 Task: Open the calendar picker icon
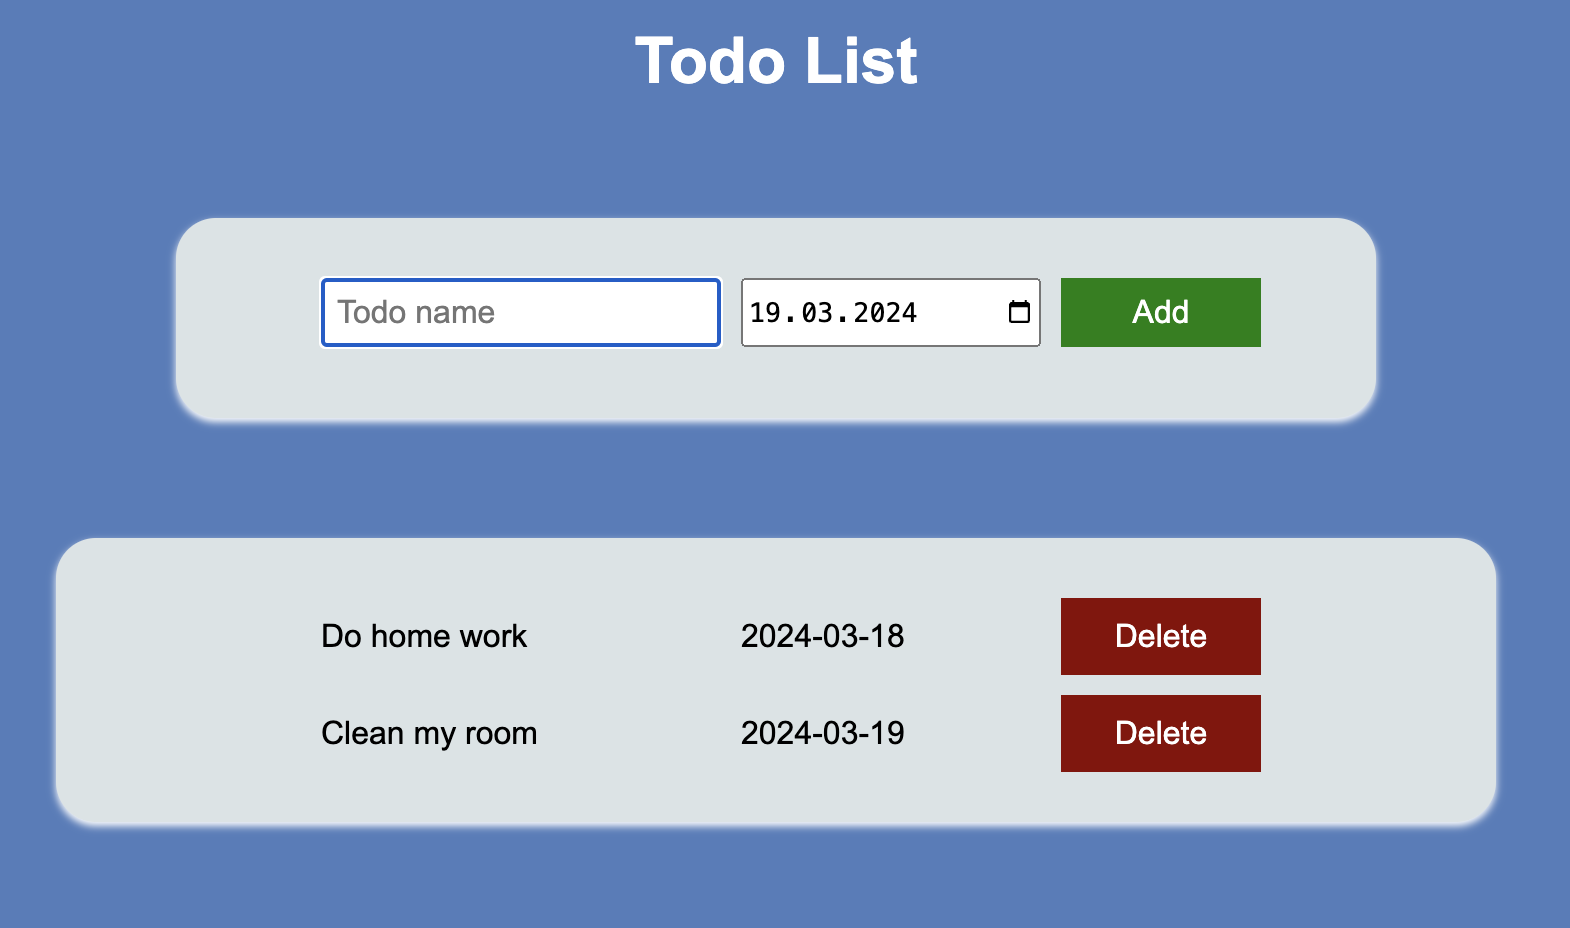pos(1019,312)
